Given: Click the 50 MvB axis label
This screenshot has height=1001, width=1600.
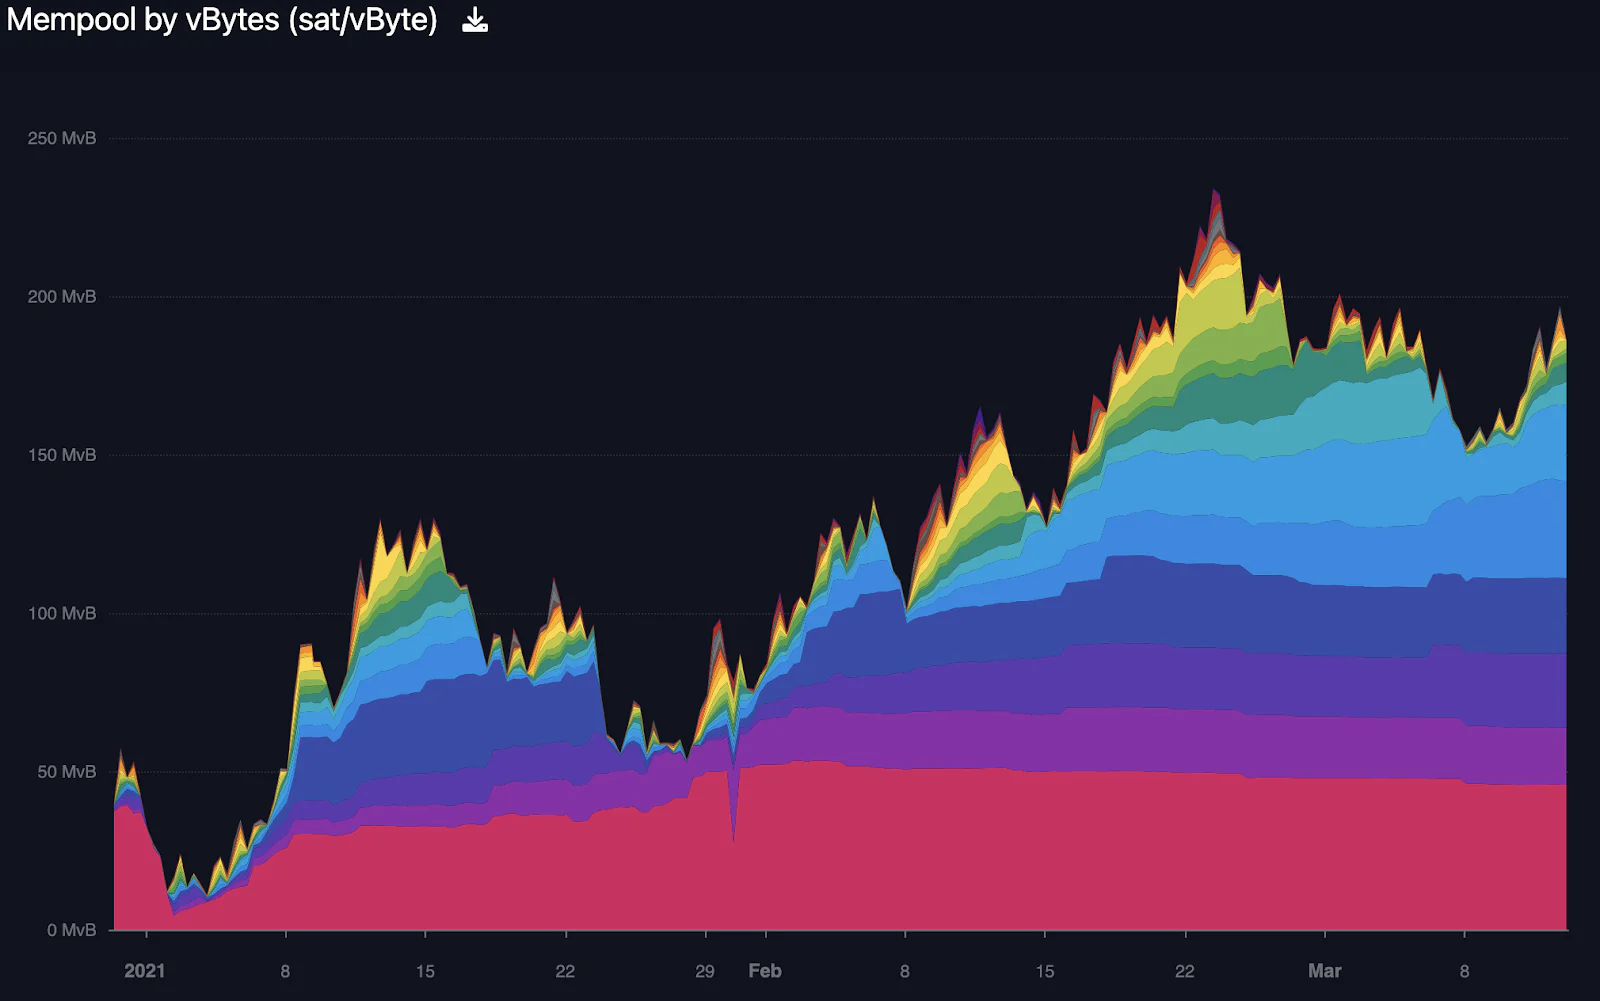Looking at the screenshot, I should pyautogui.click(x=67, y=772).
